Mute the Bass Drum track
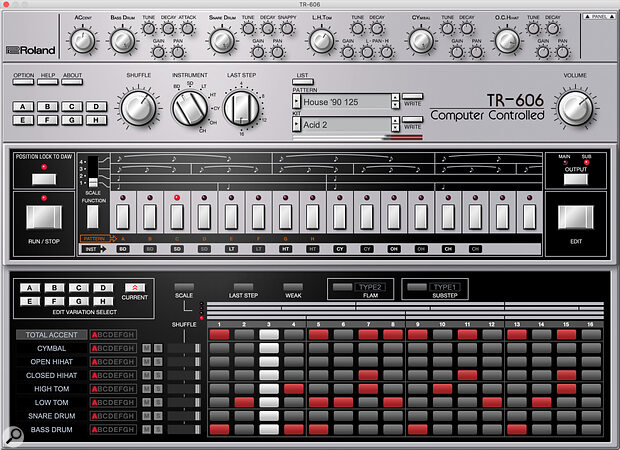 [146, 429]
